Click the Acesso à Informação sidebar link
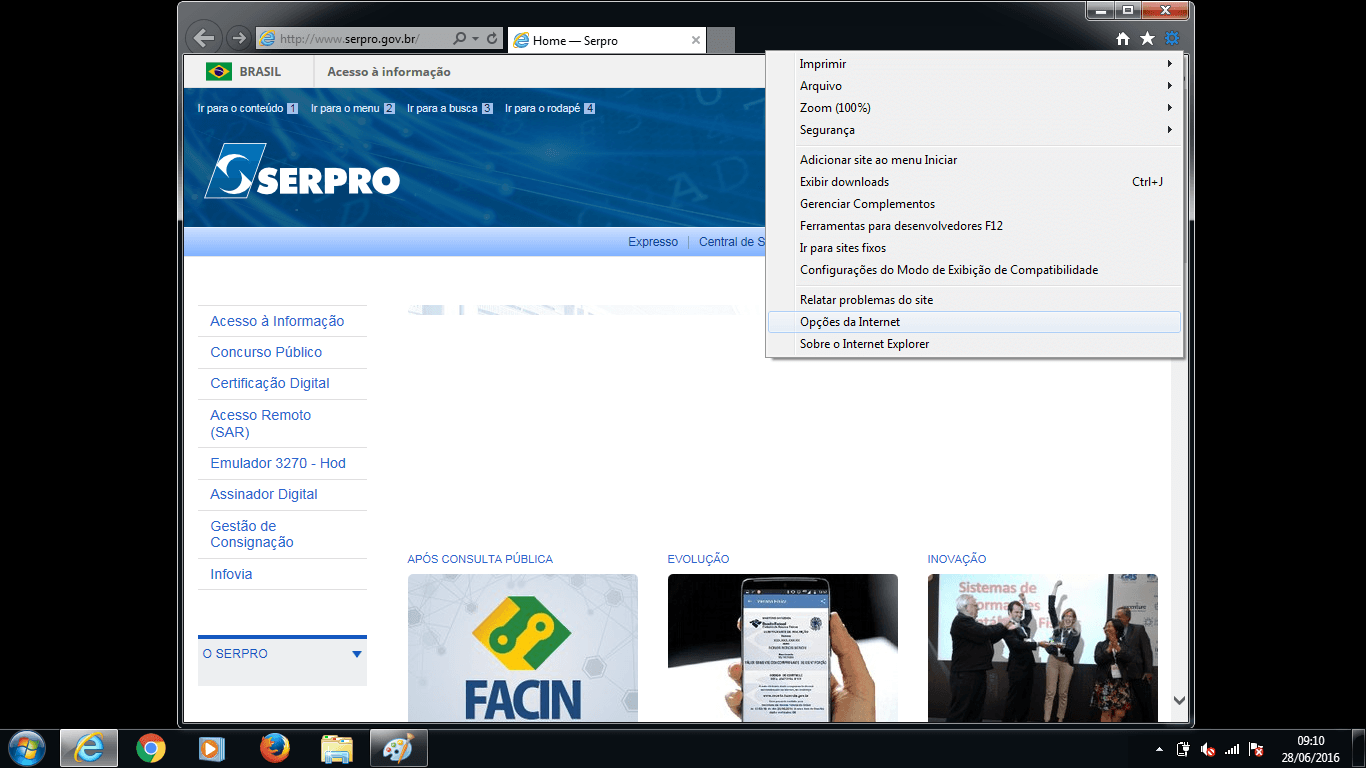This screenshot has width=1366, height=768. (277, 321)
